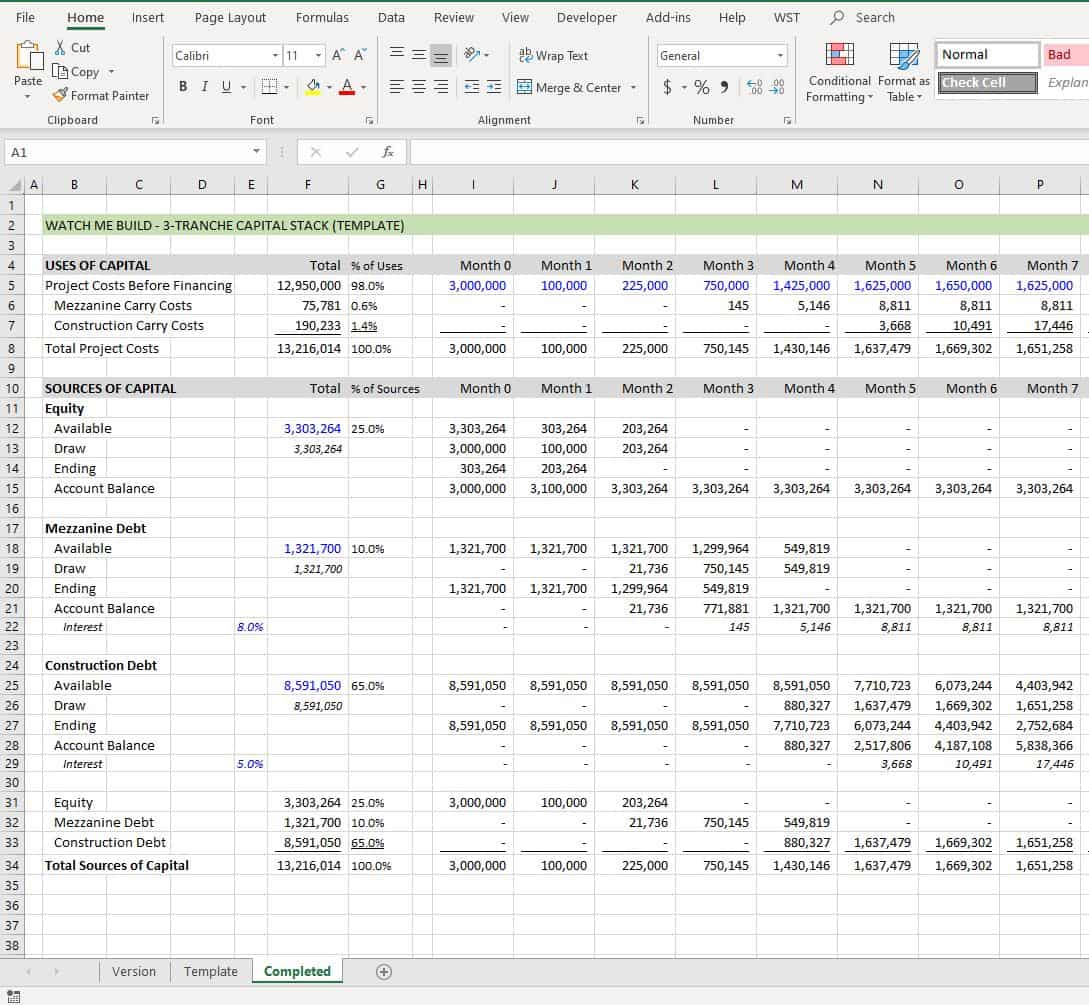Click the Name Box showing A1

click(x=127, y=152)
